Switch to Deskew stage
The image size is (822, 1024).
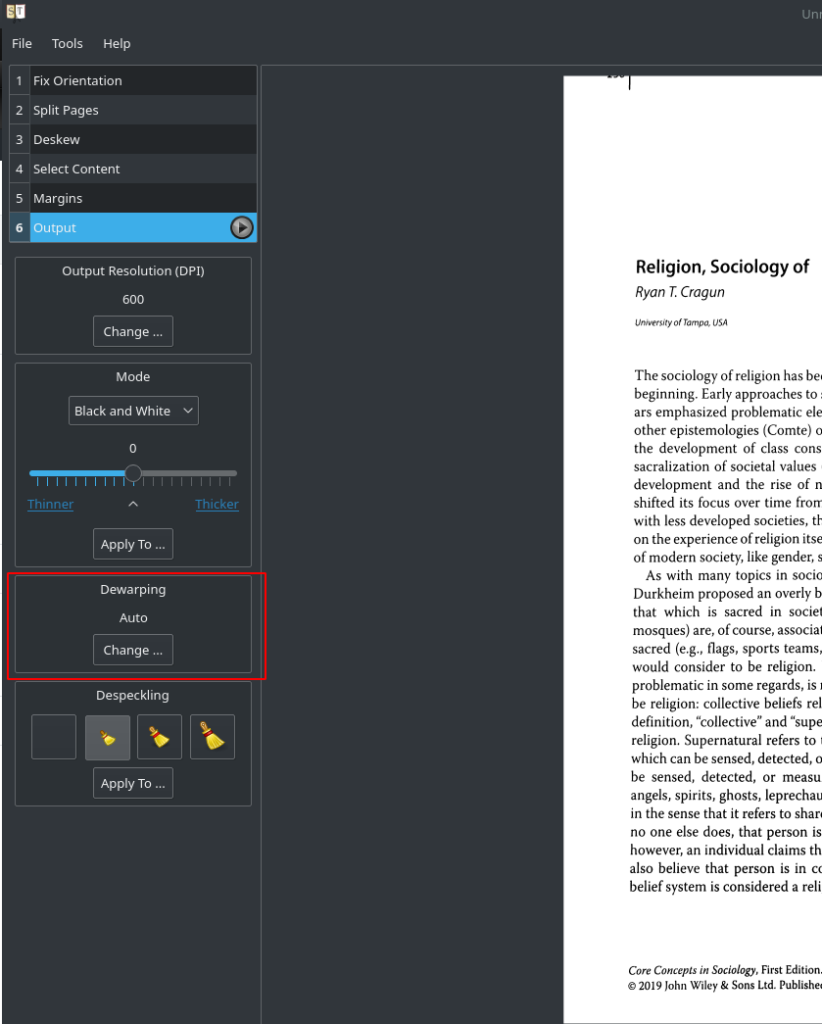coord(133,139)
